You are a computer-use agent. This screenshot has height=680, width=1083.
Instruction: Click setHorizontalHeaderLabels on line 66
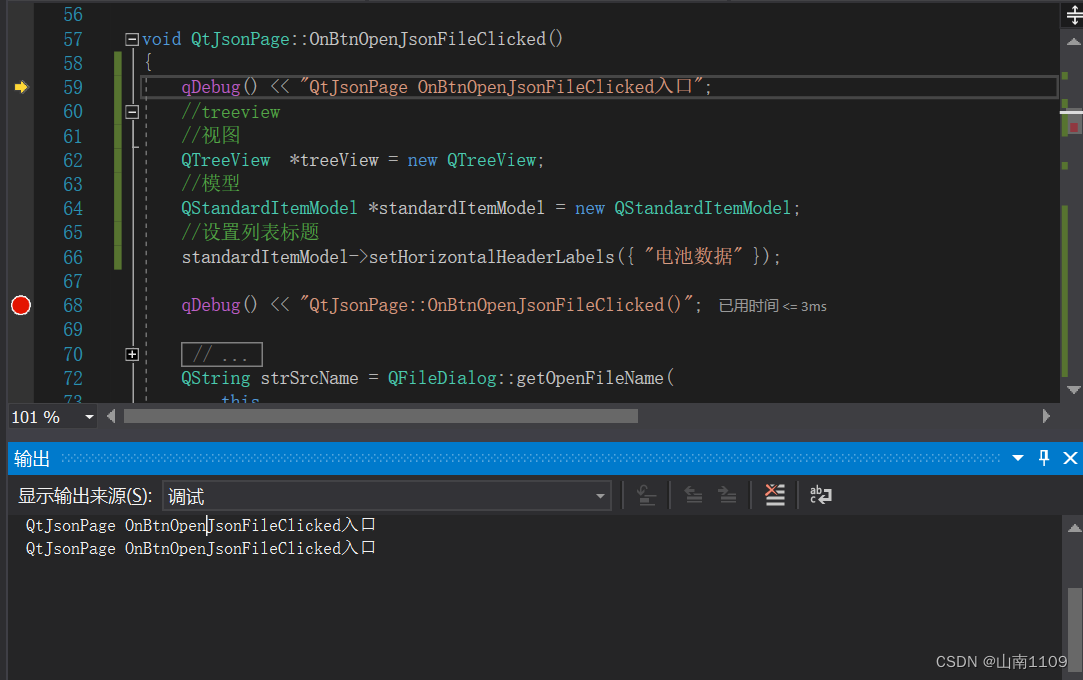(492, 258)
